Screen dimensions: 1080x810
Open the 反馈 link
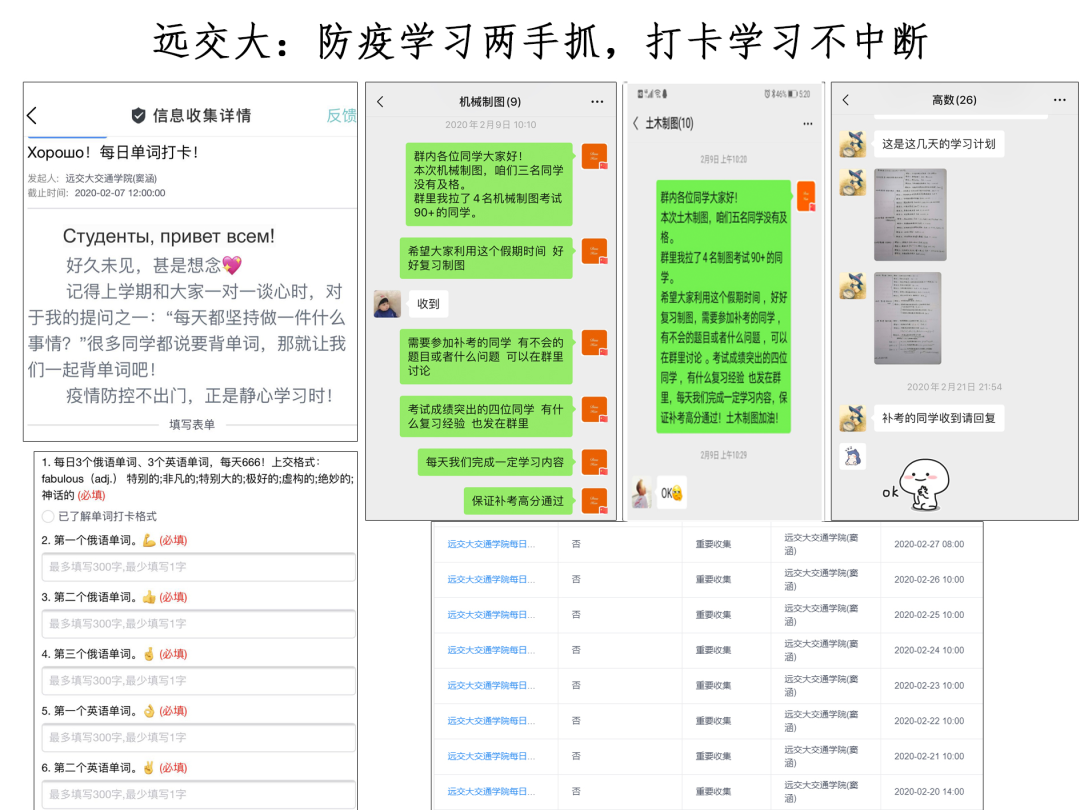(341, 116)
